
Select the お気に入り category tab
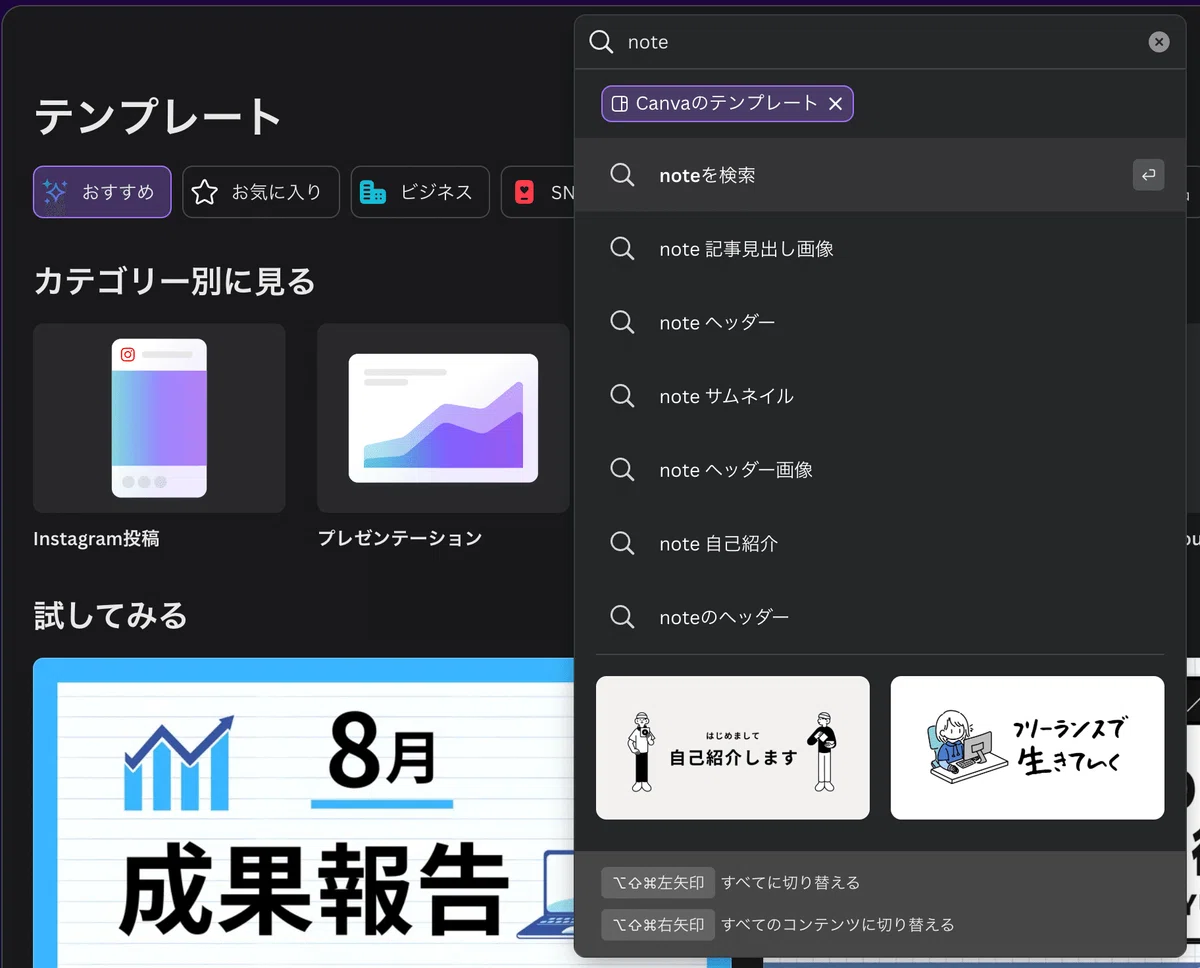(261, 192)
